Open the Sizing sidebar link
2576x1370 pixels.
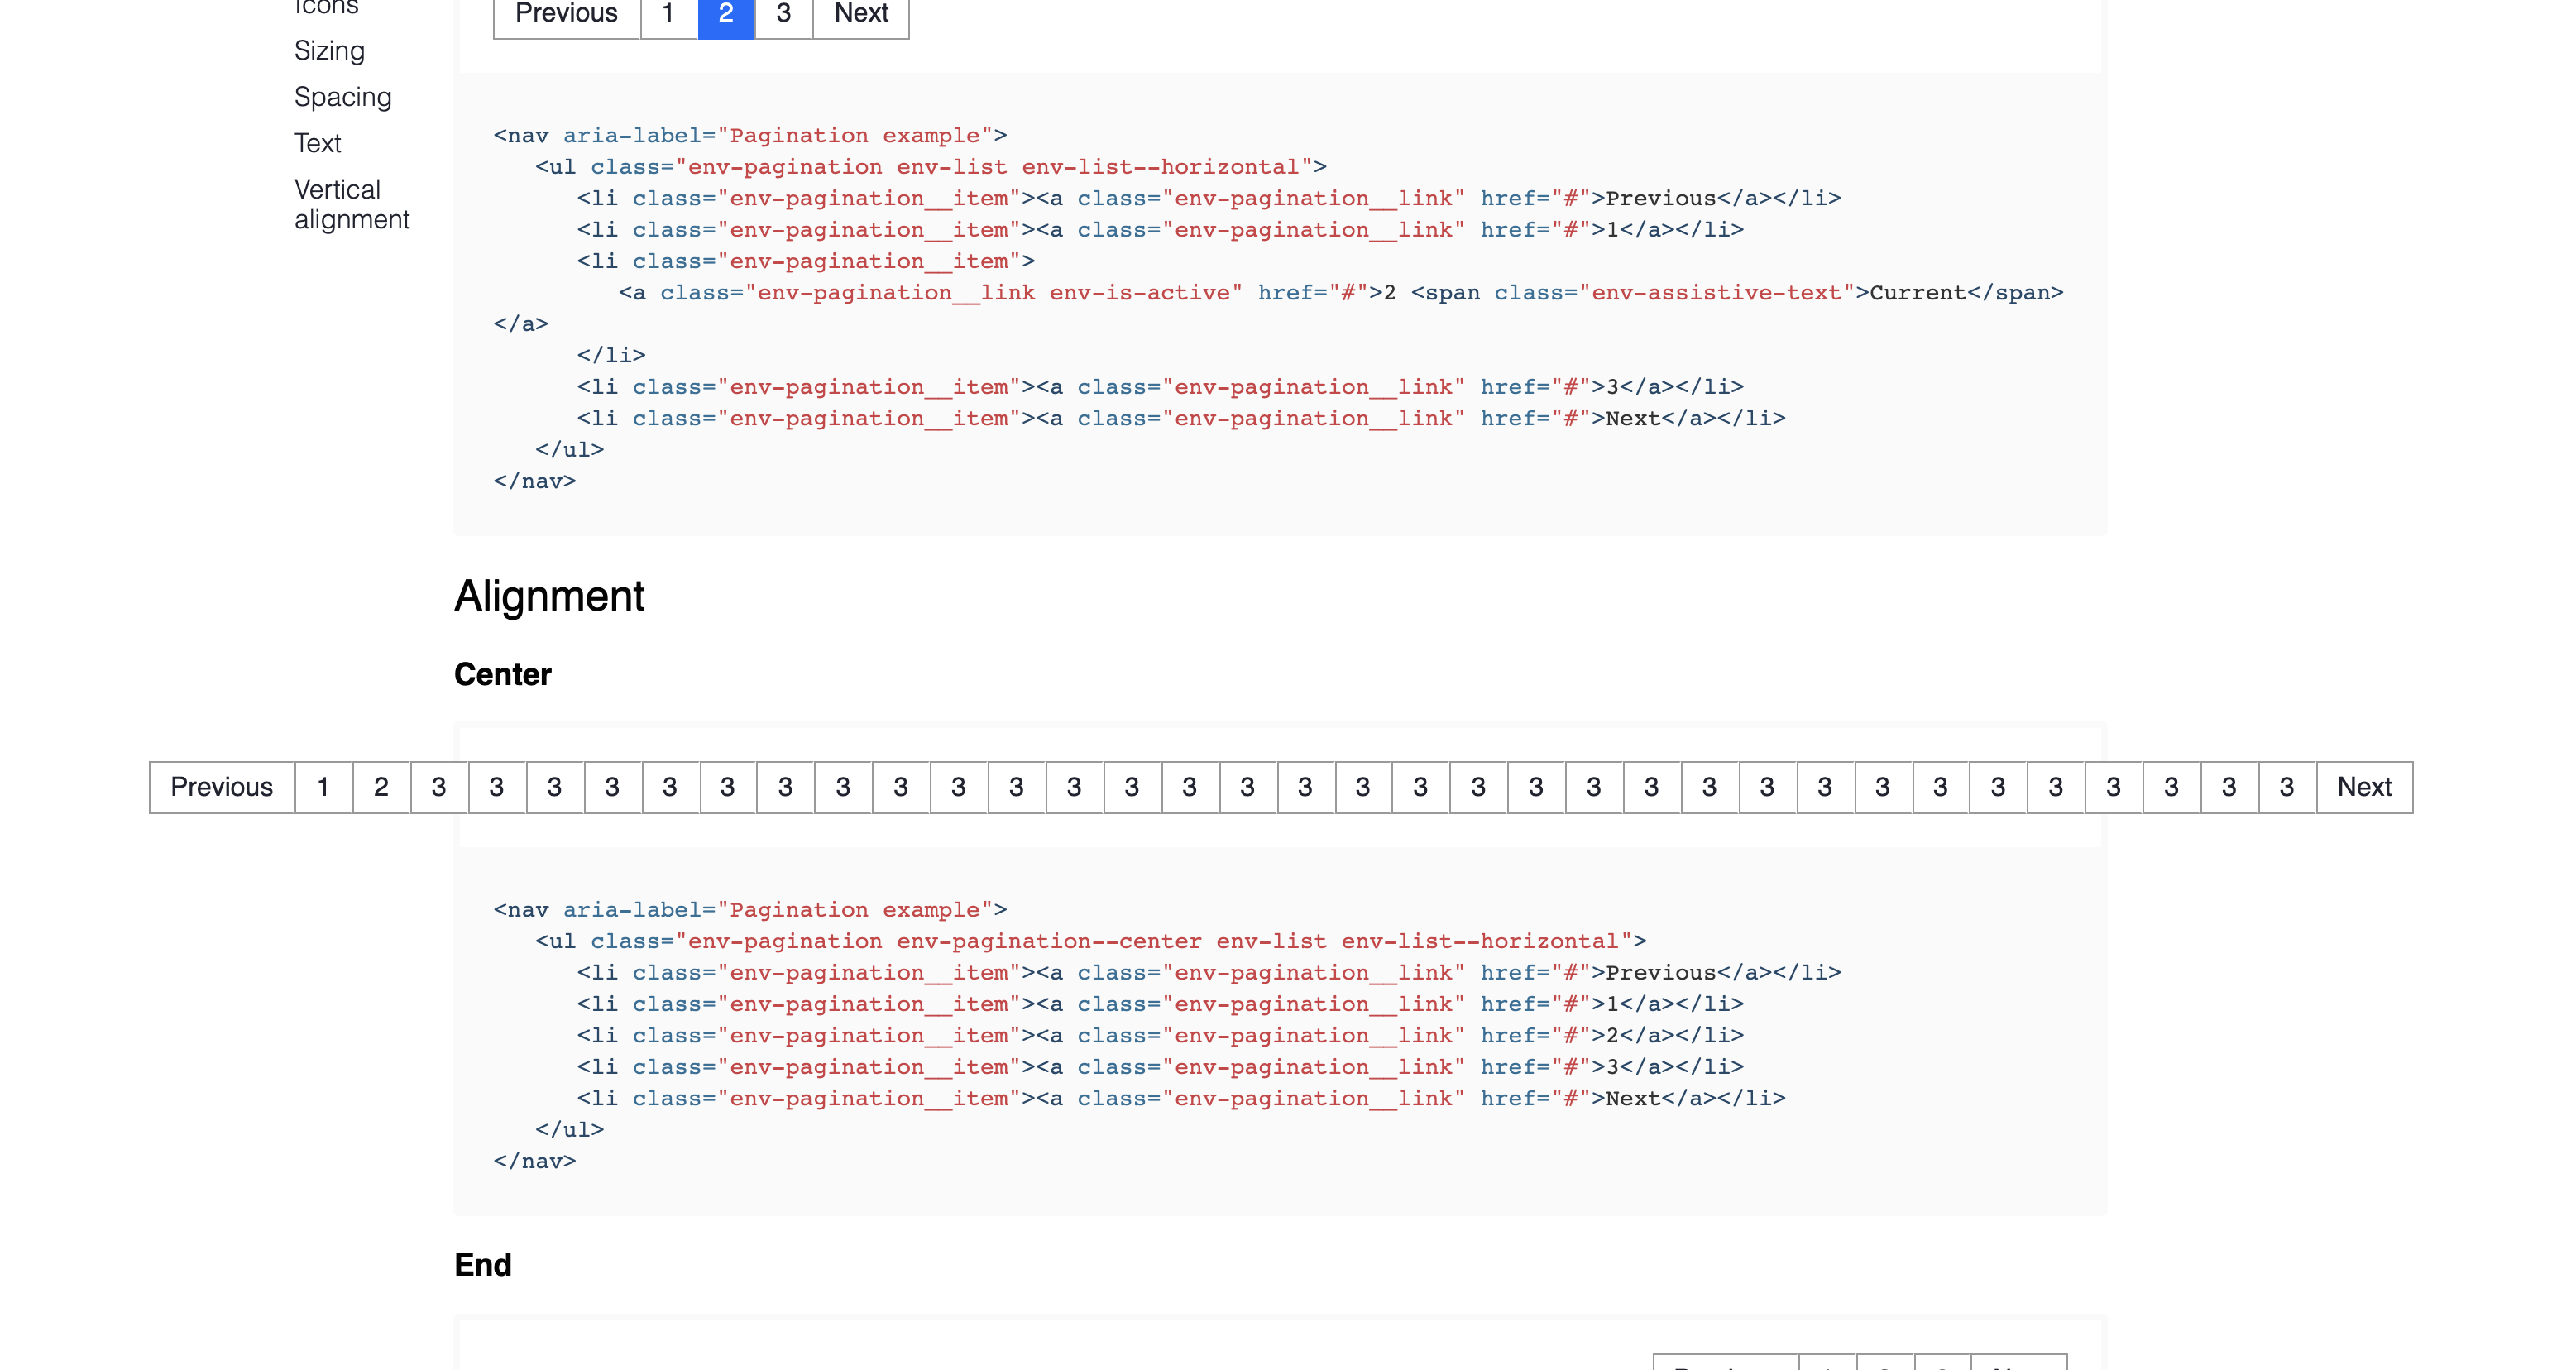329,51
